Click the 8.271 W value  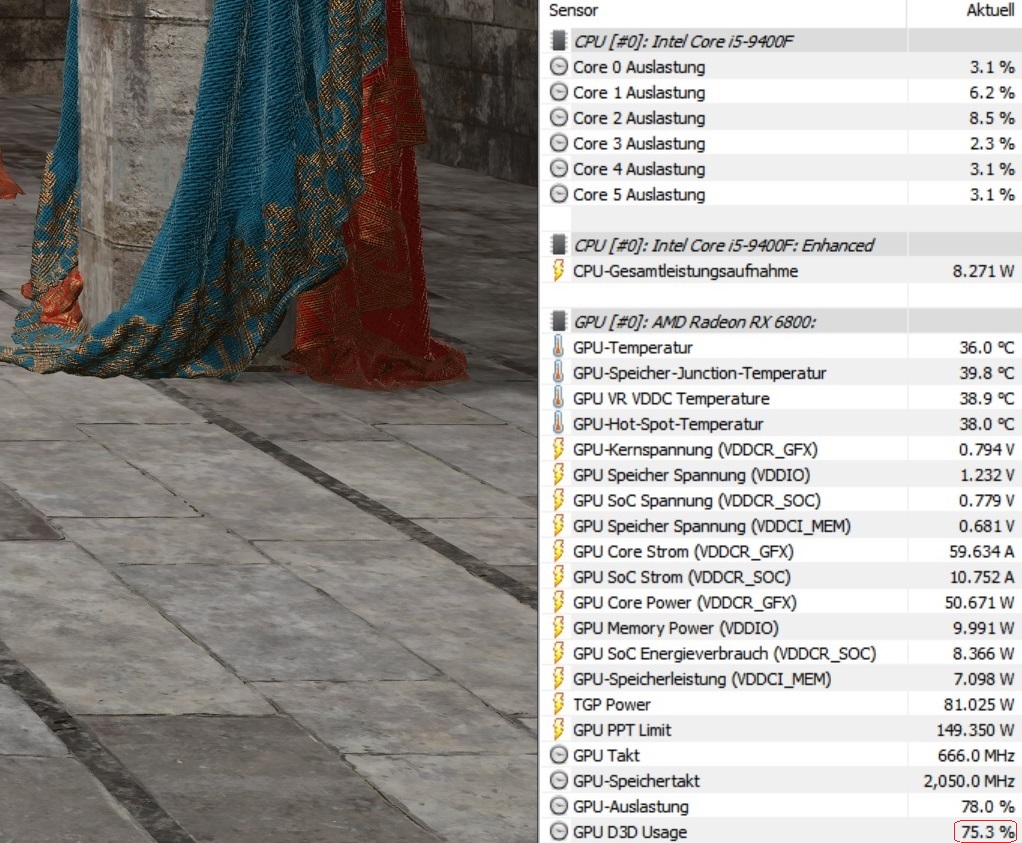click(x=984, y=271)
